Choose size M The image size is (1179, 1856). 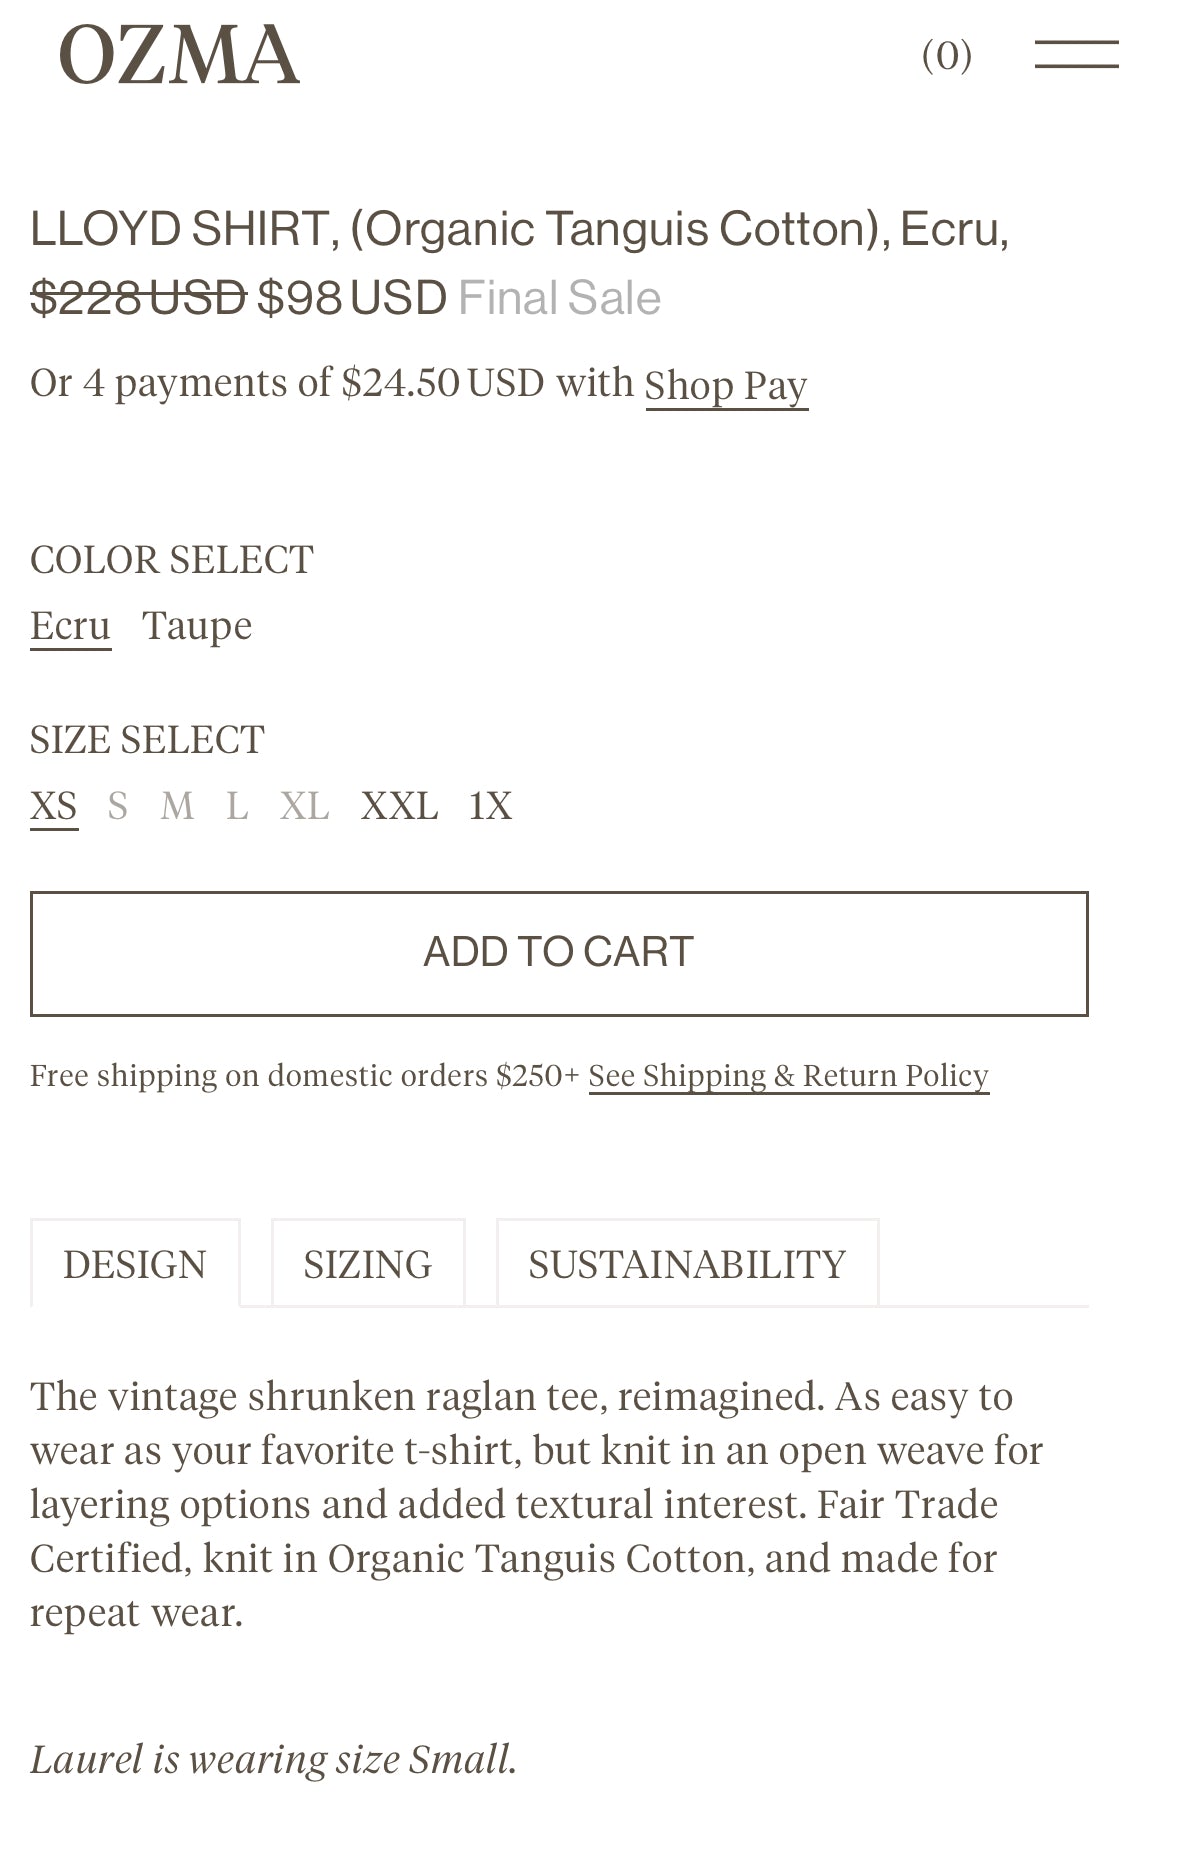pos(177,806)
